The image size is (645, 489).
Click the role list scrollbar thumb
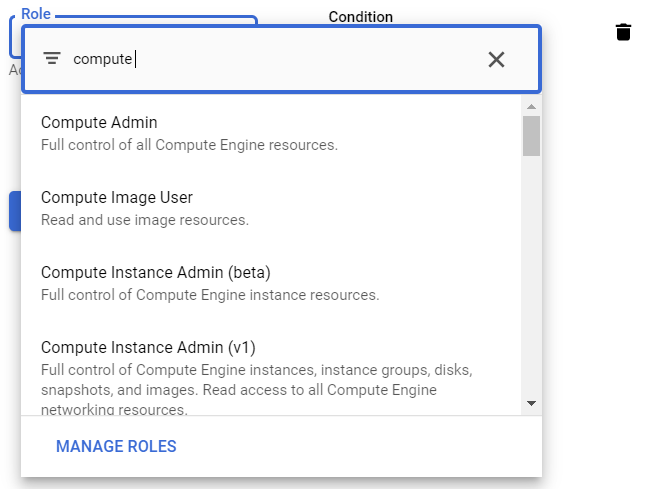(x=531, y=136)
